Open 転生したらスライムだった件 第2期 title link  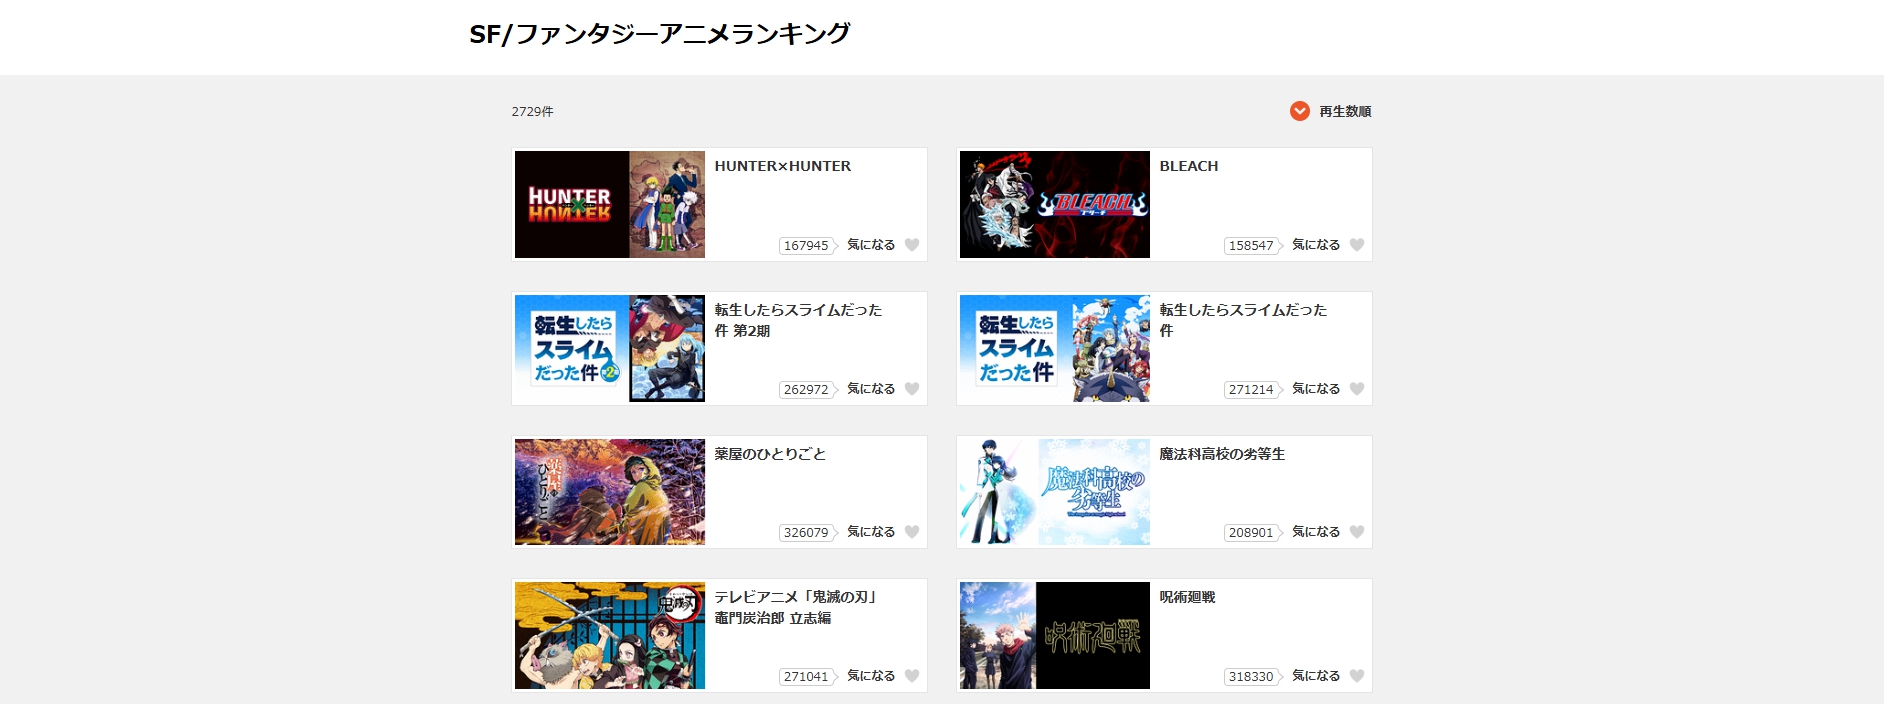coord(798,320)
